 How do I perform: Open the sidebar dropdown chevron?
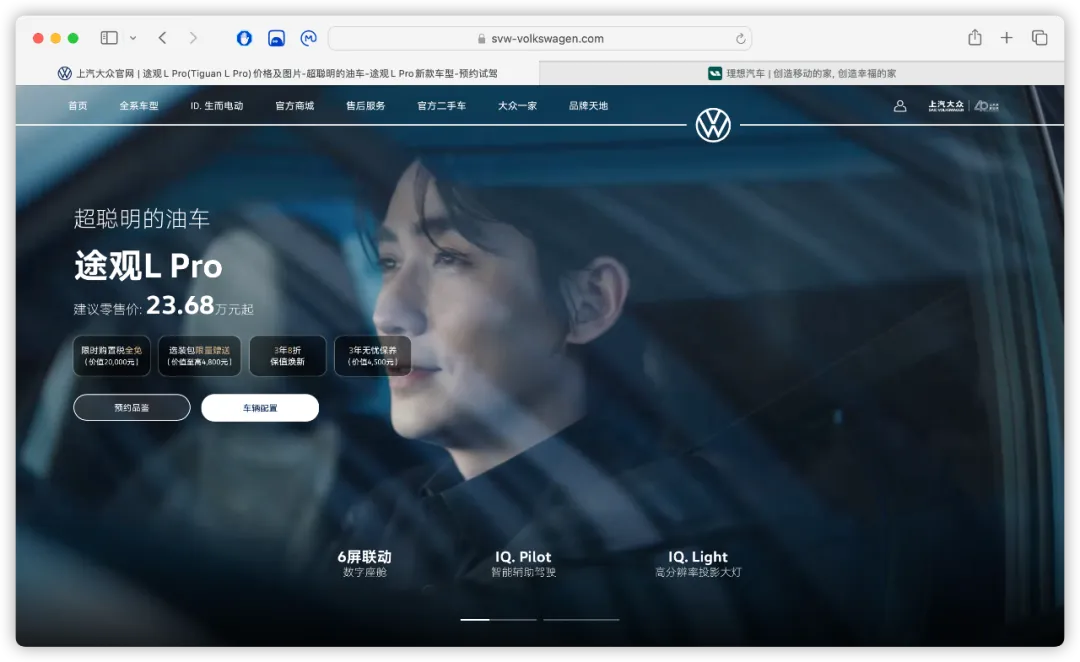tap(133, 39)
